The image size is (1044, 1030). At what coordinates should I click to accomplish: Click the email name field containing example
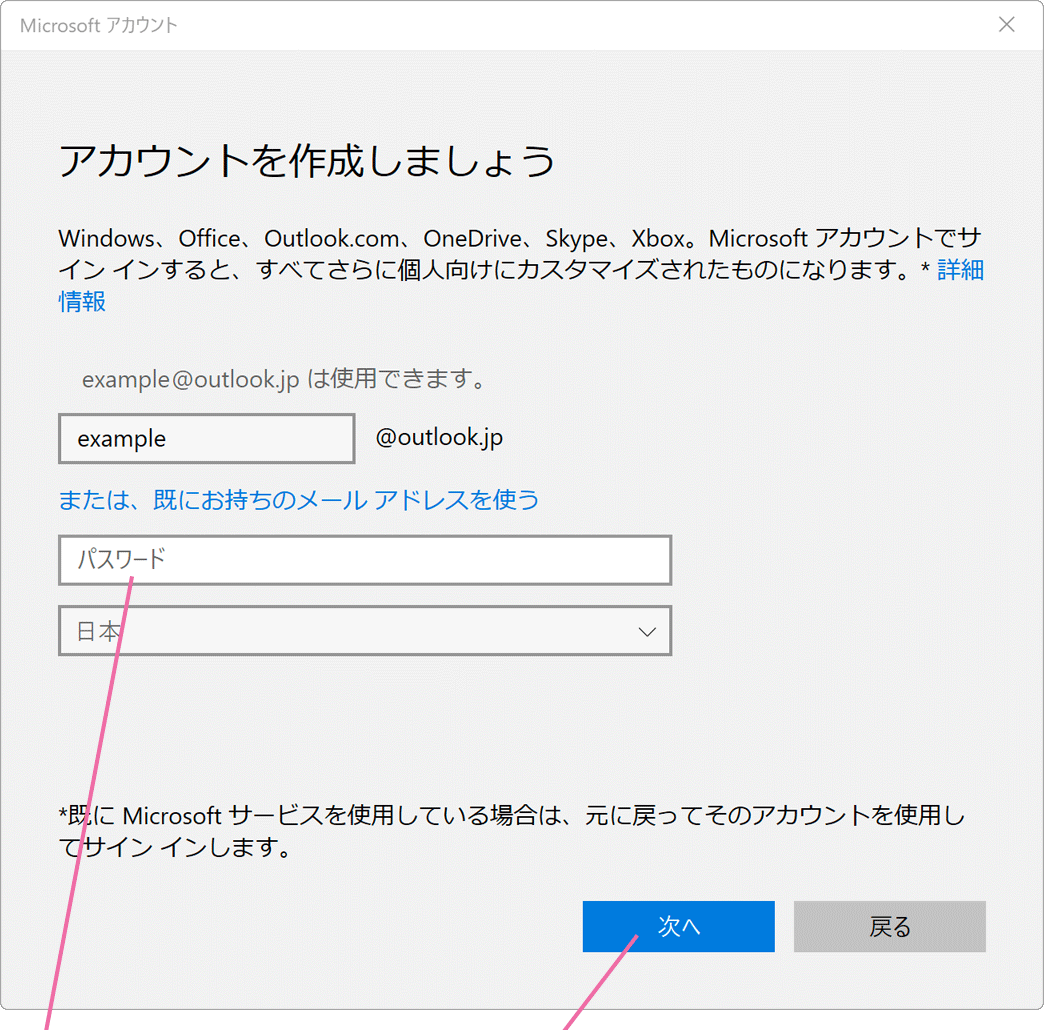click(206, 439)
